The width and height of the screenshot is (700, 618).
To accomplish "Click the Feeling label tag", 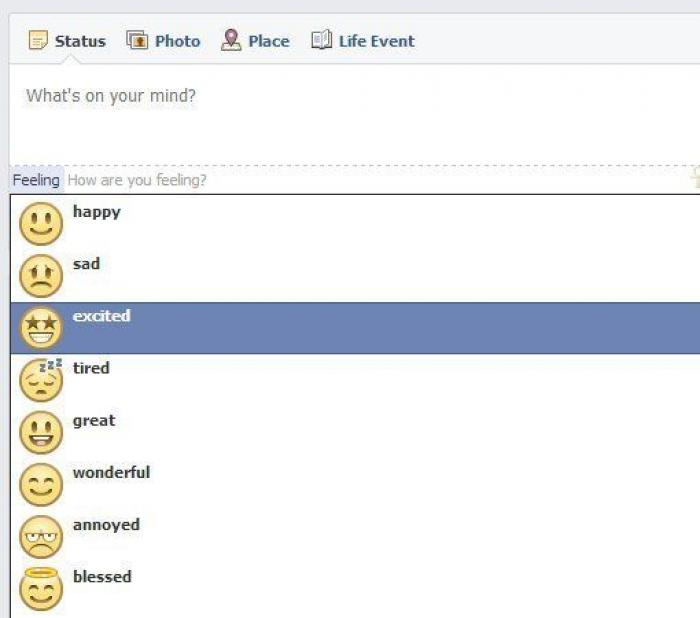I will click(x=36, y=180).
